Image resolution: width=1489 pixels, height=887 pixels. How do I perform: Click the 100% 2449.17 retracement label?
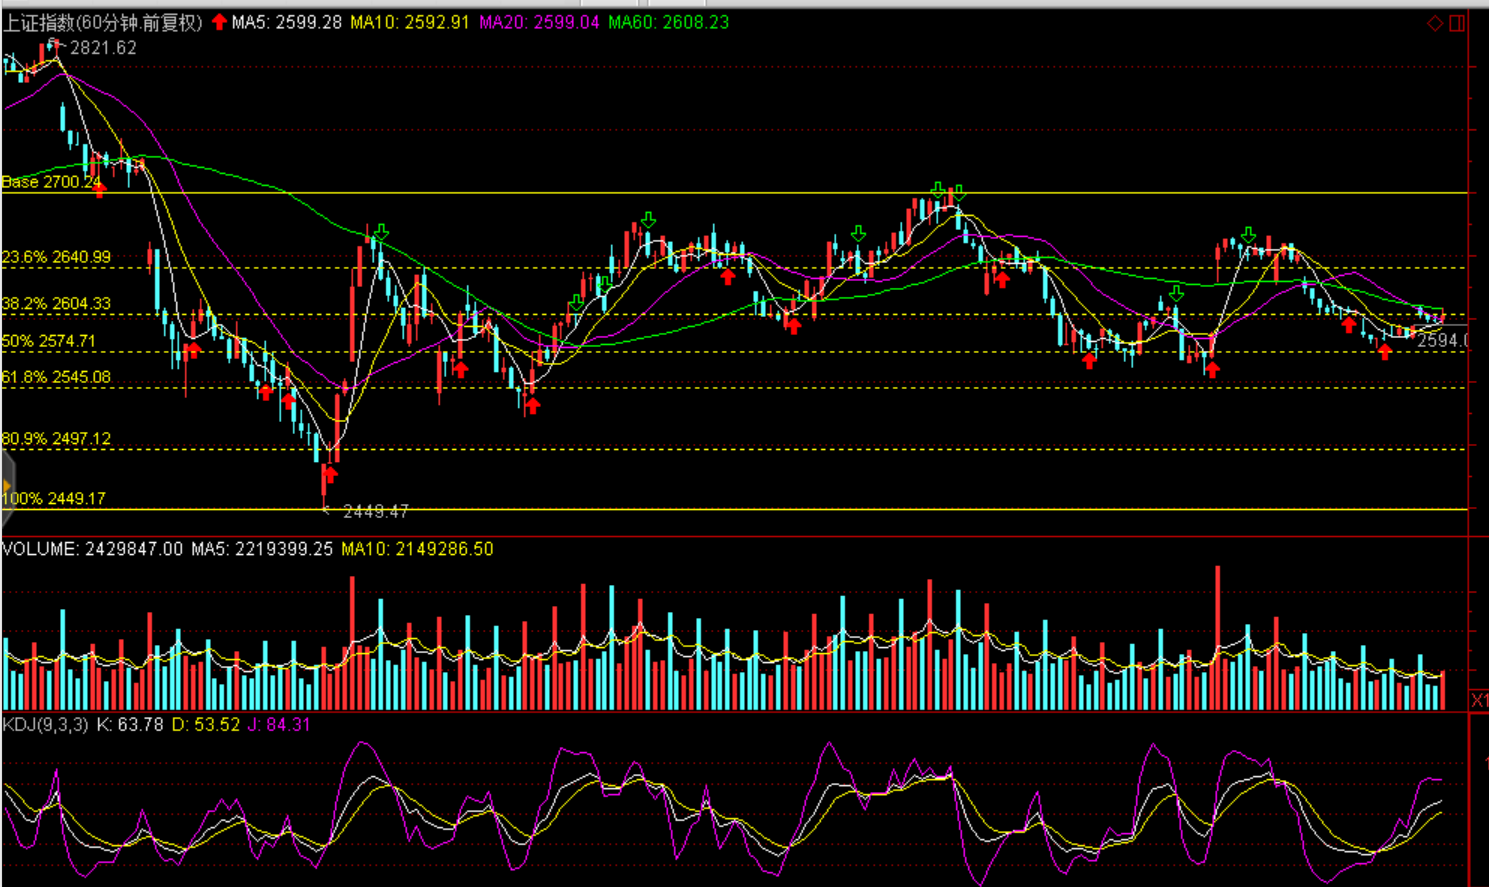tap(54, 498)
